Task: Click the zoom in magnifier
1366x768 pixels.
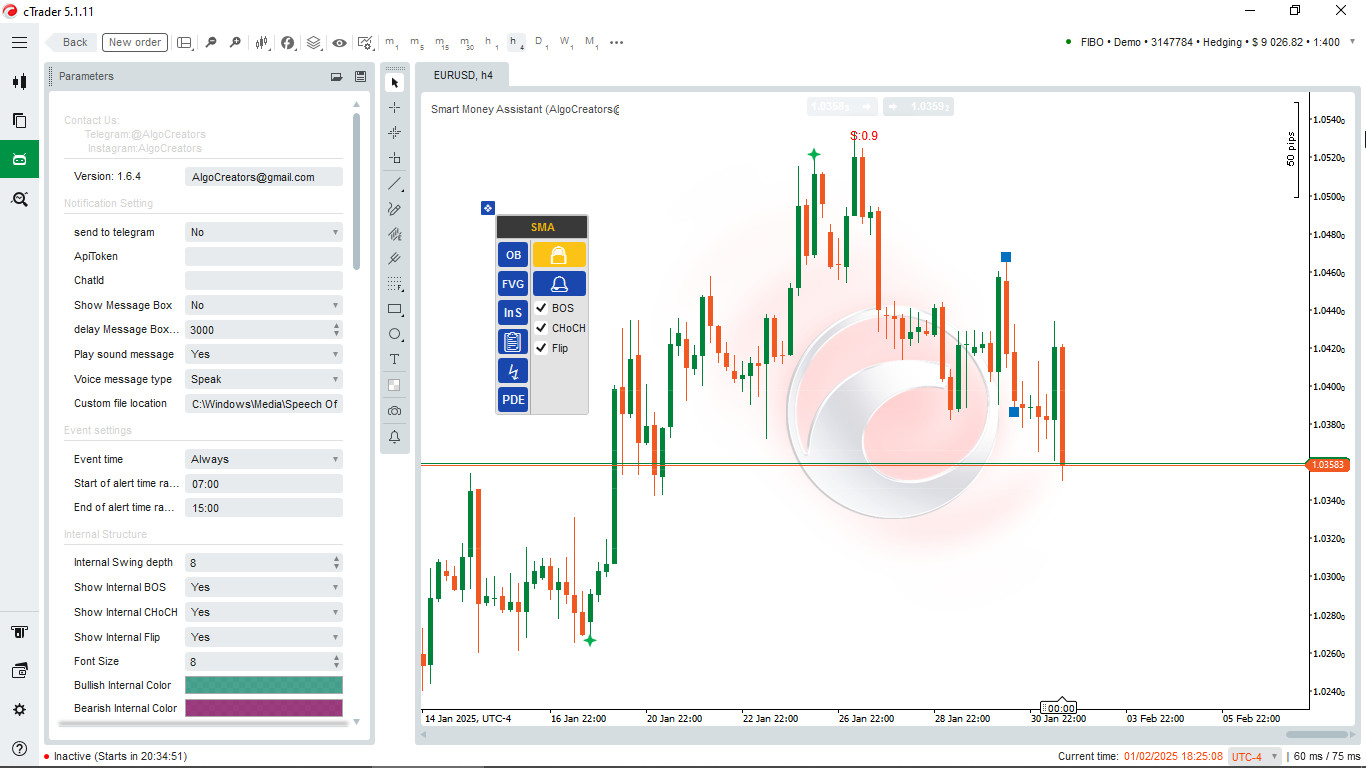Action: [x=235, y=42]
